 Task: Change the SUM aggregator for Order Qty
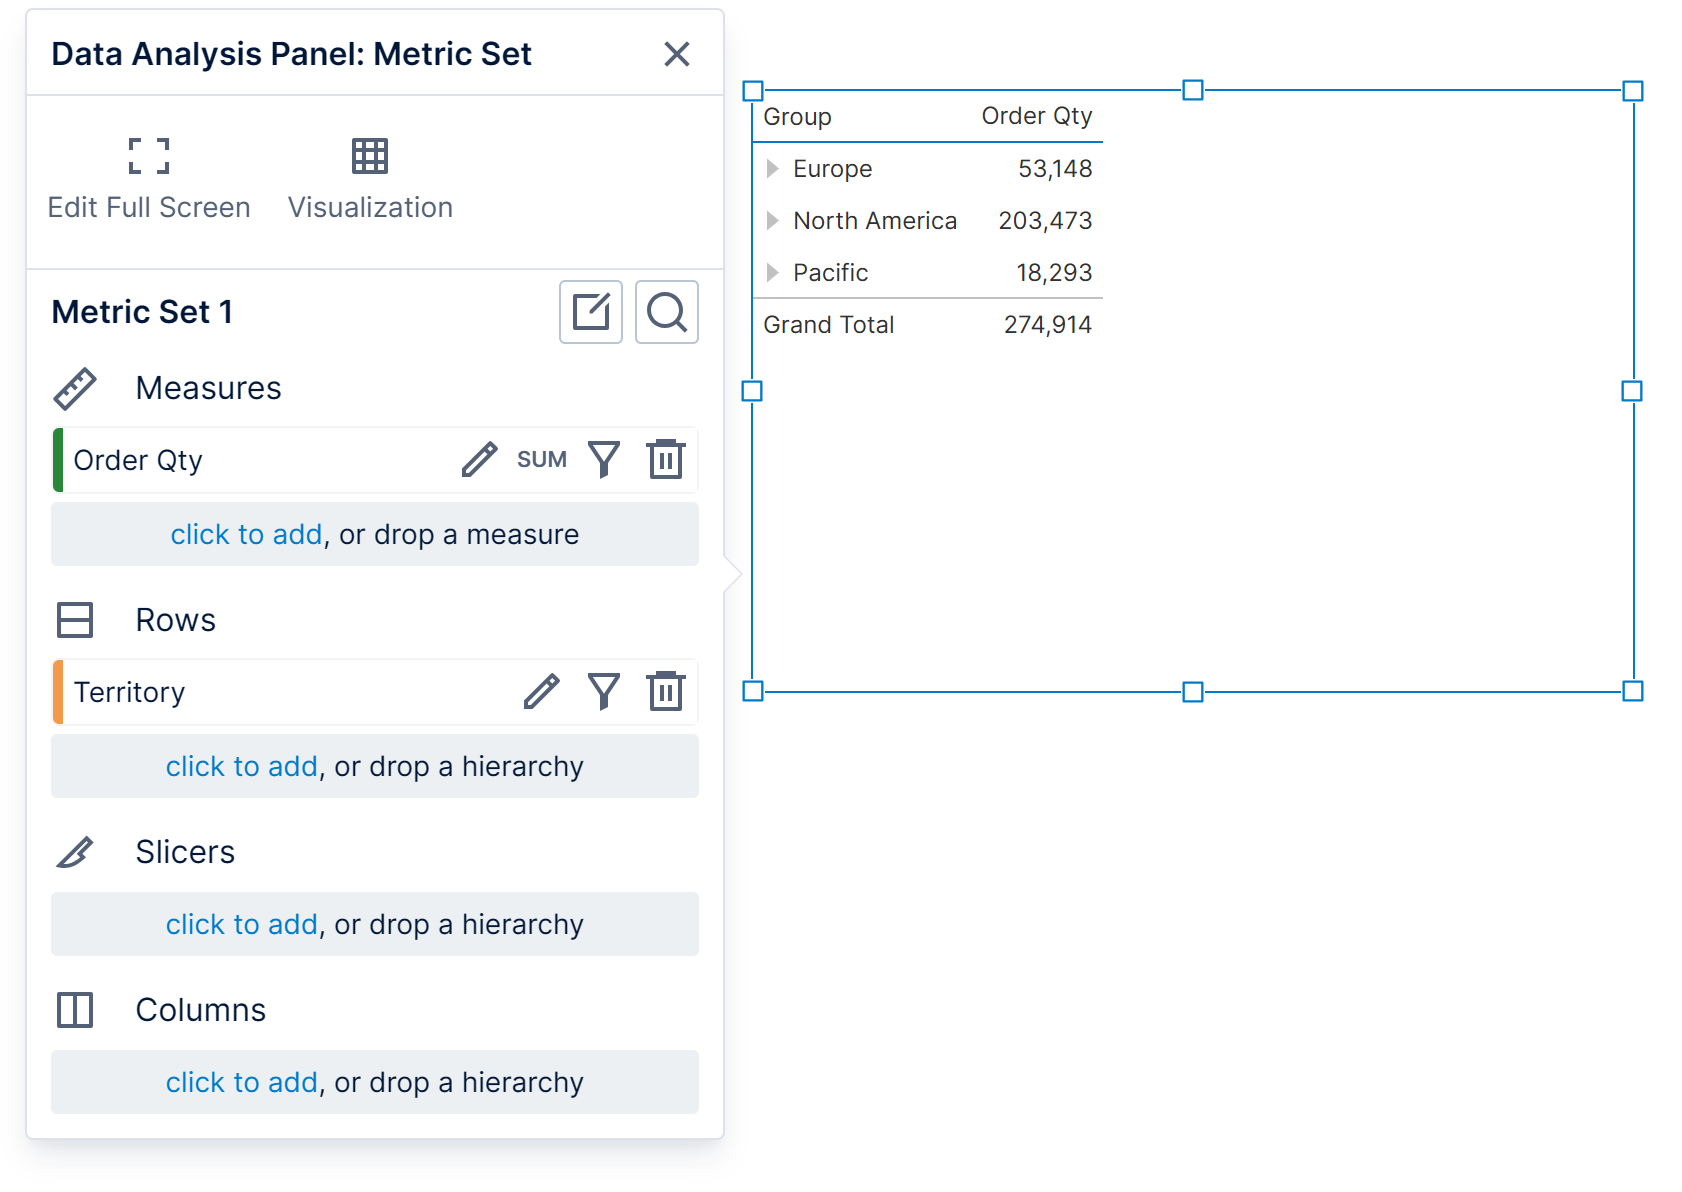coord(541,460)
